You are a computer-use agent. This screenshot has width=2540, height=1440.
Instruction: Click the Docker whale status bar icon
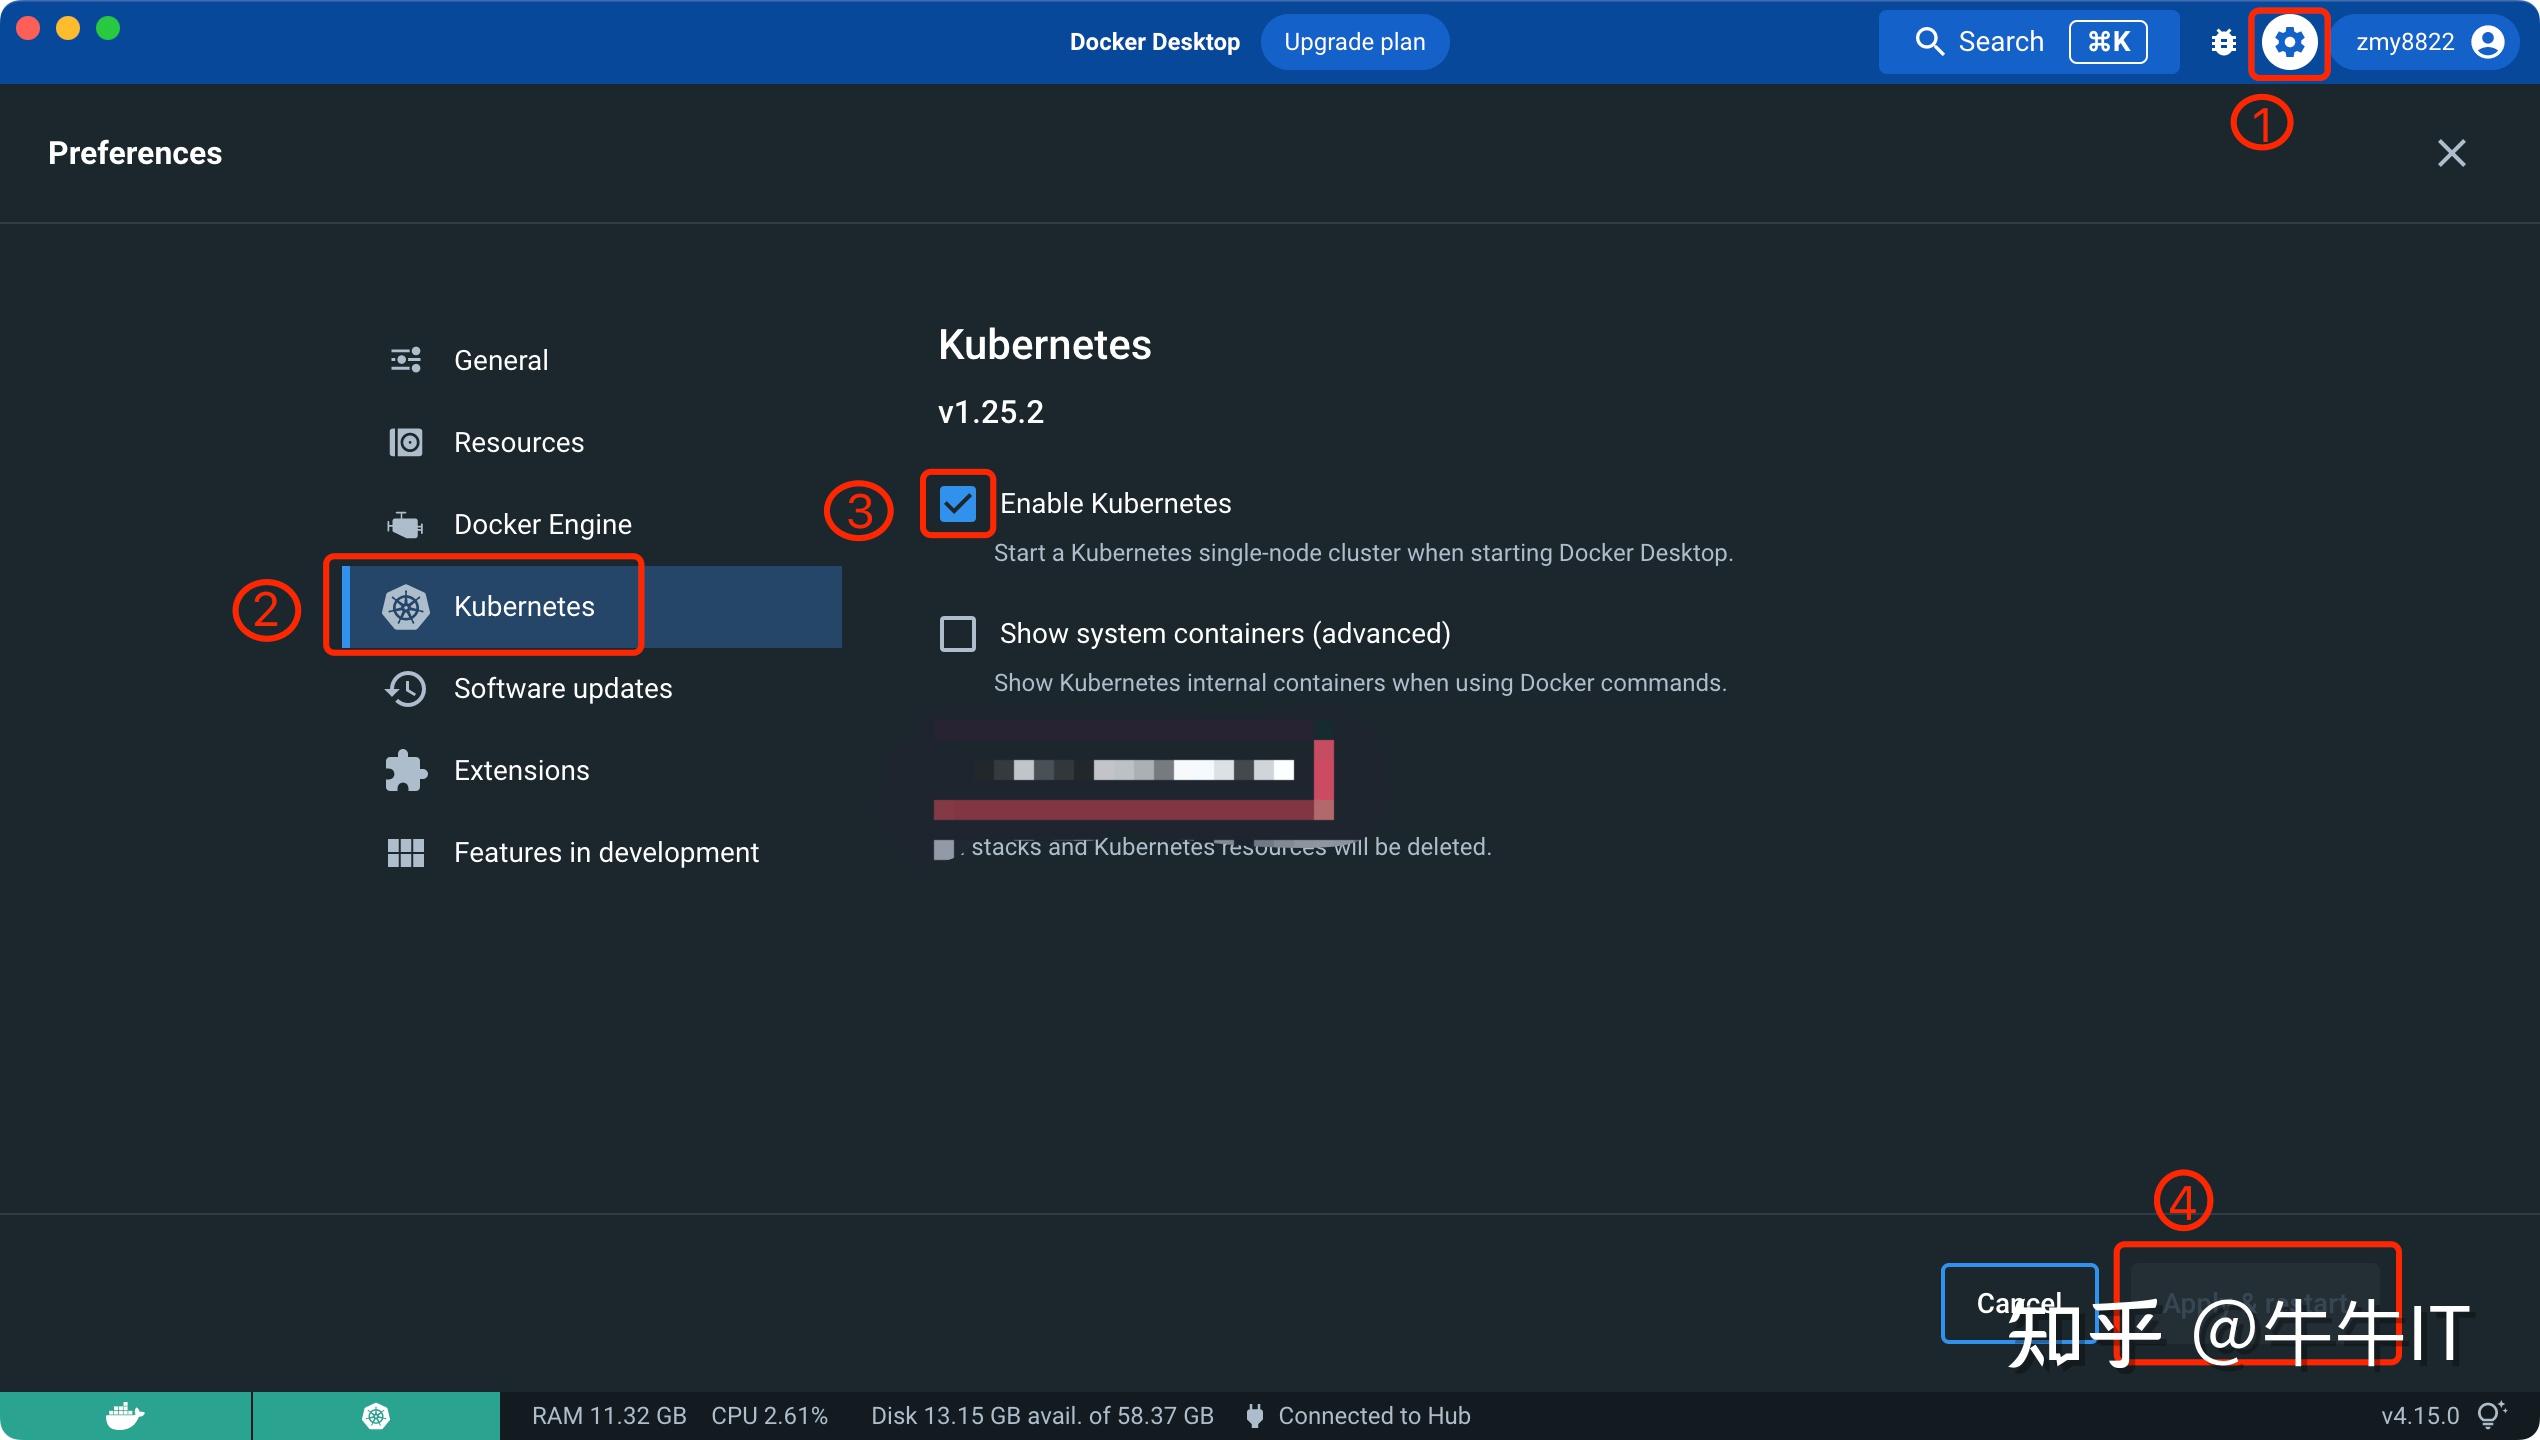[x=124, y=1414]
